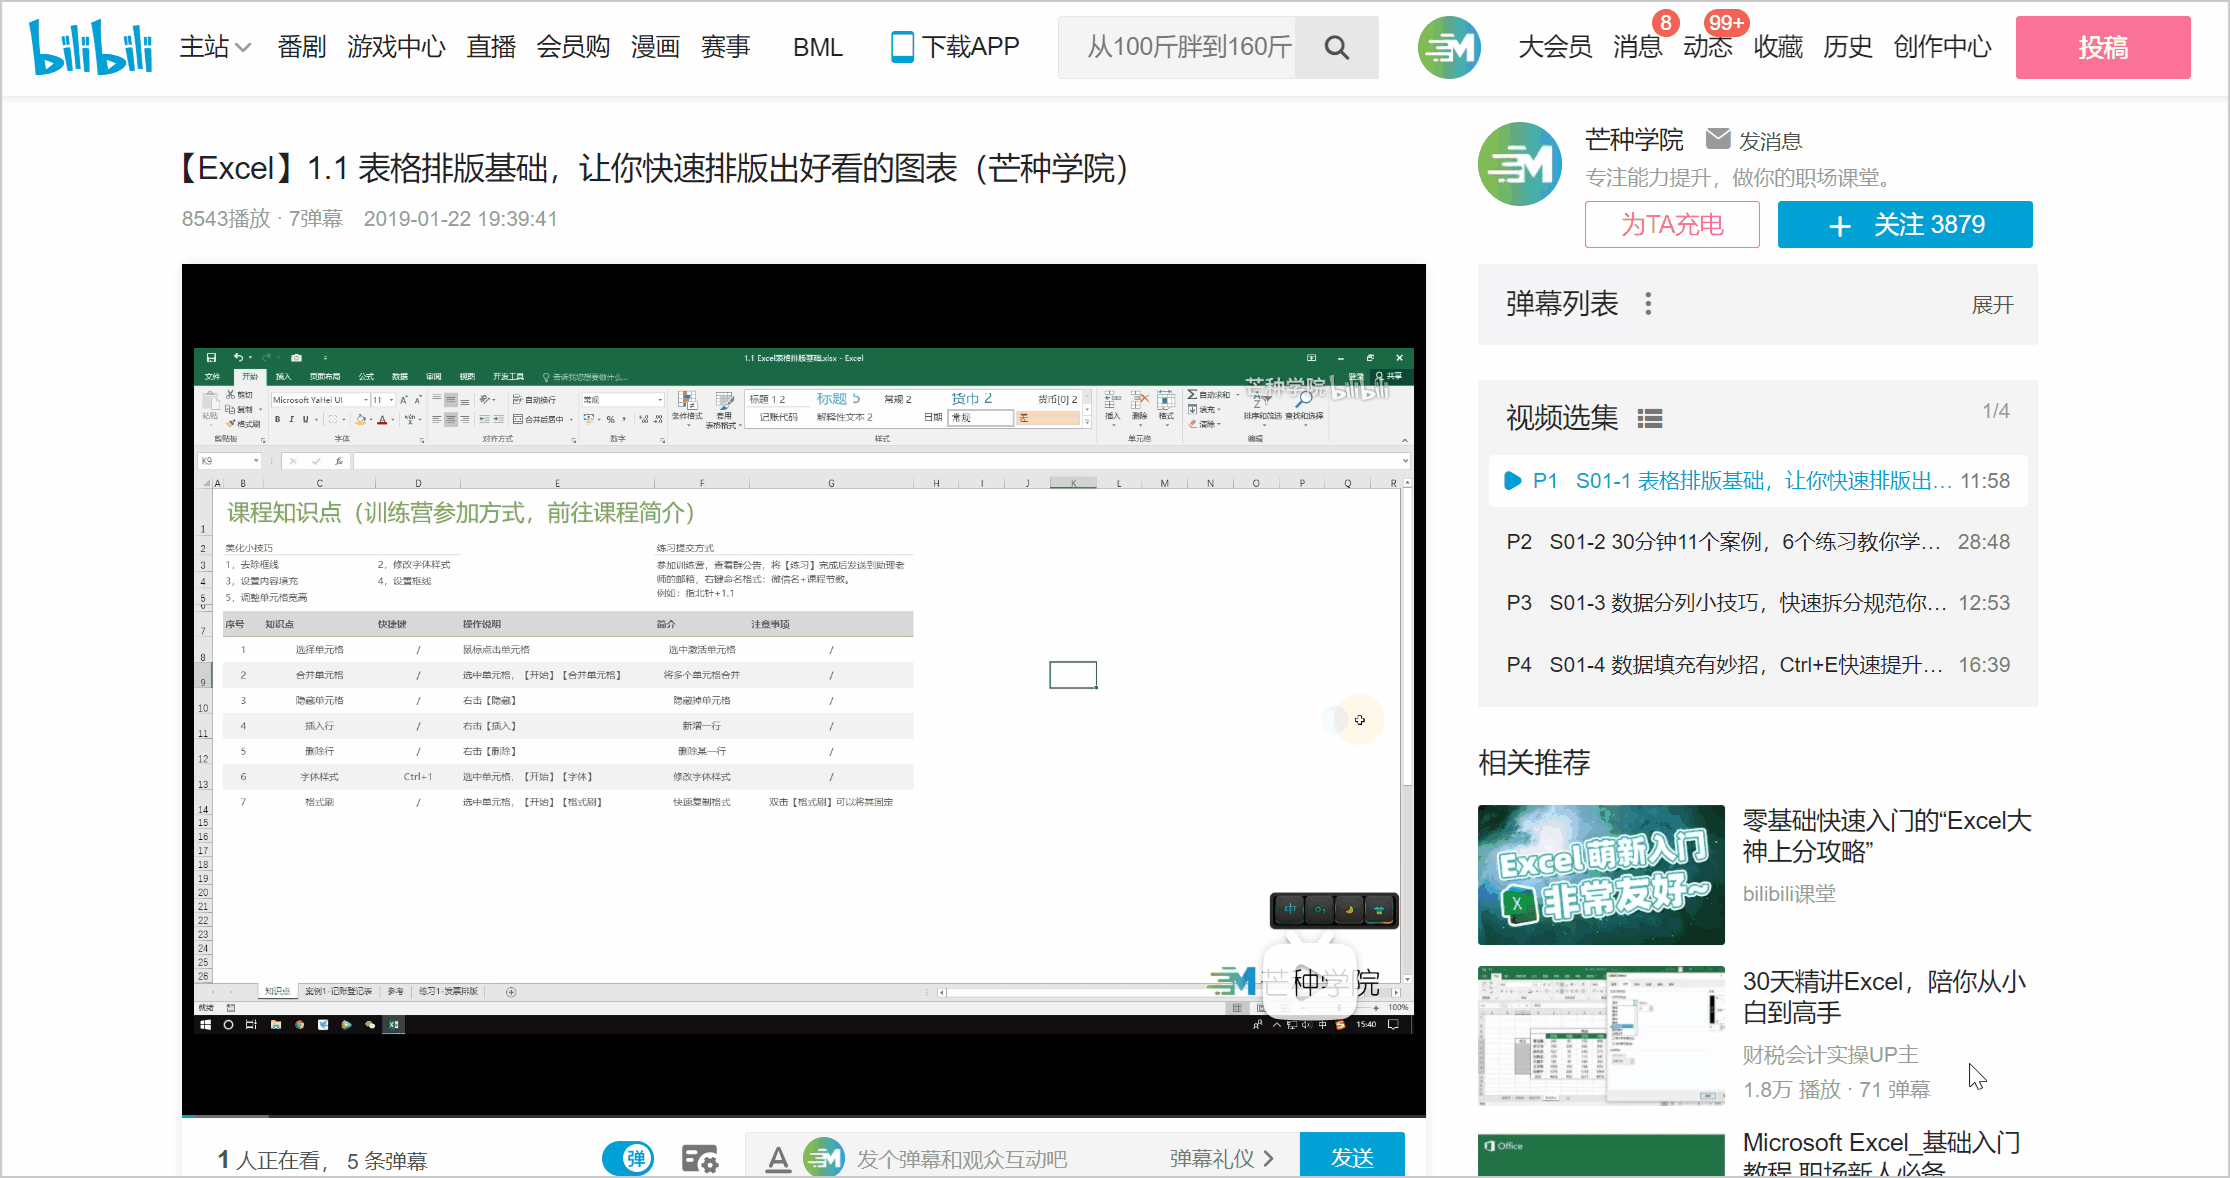
Task: Open 芒种学院 uploader name link
Action: click(x=1634, y=140)
